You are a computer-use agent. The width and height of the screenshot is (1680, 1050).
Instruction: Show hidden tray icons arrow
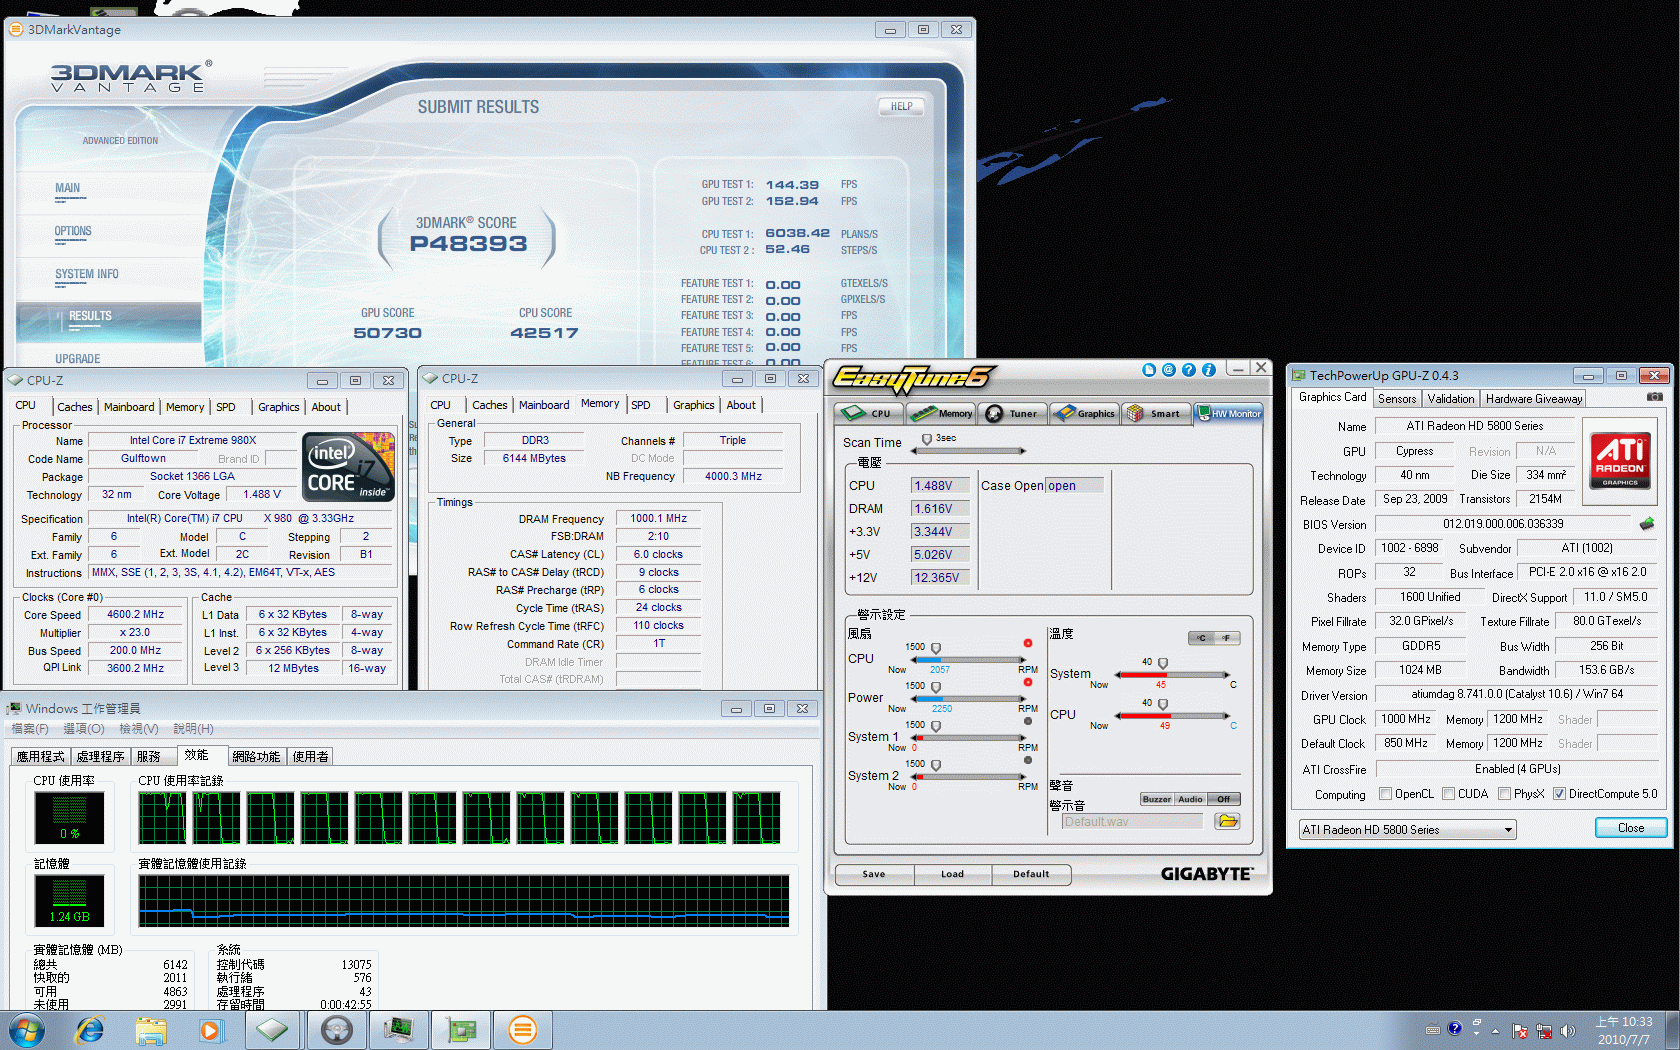click(x=1495, y=1030)
